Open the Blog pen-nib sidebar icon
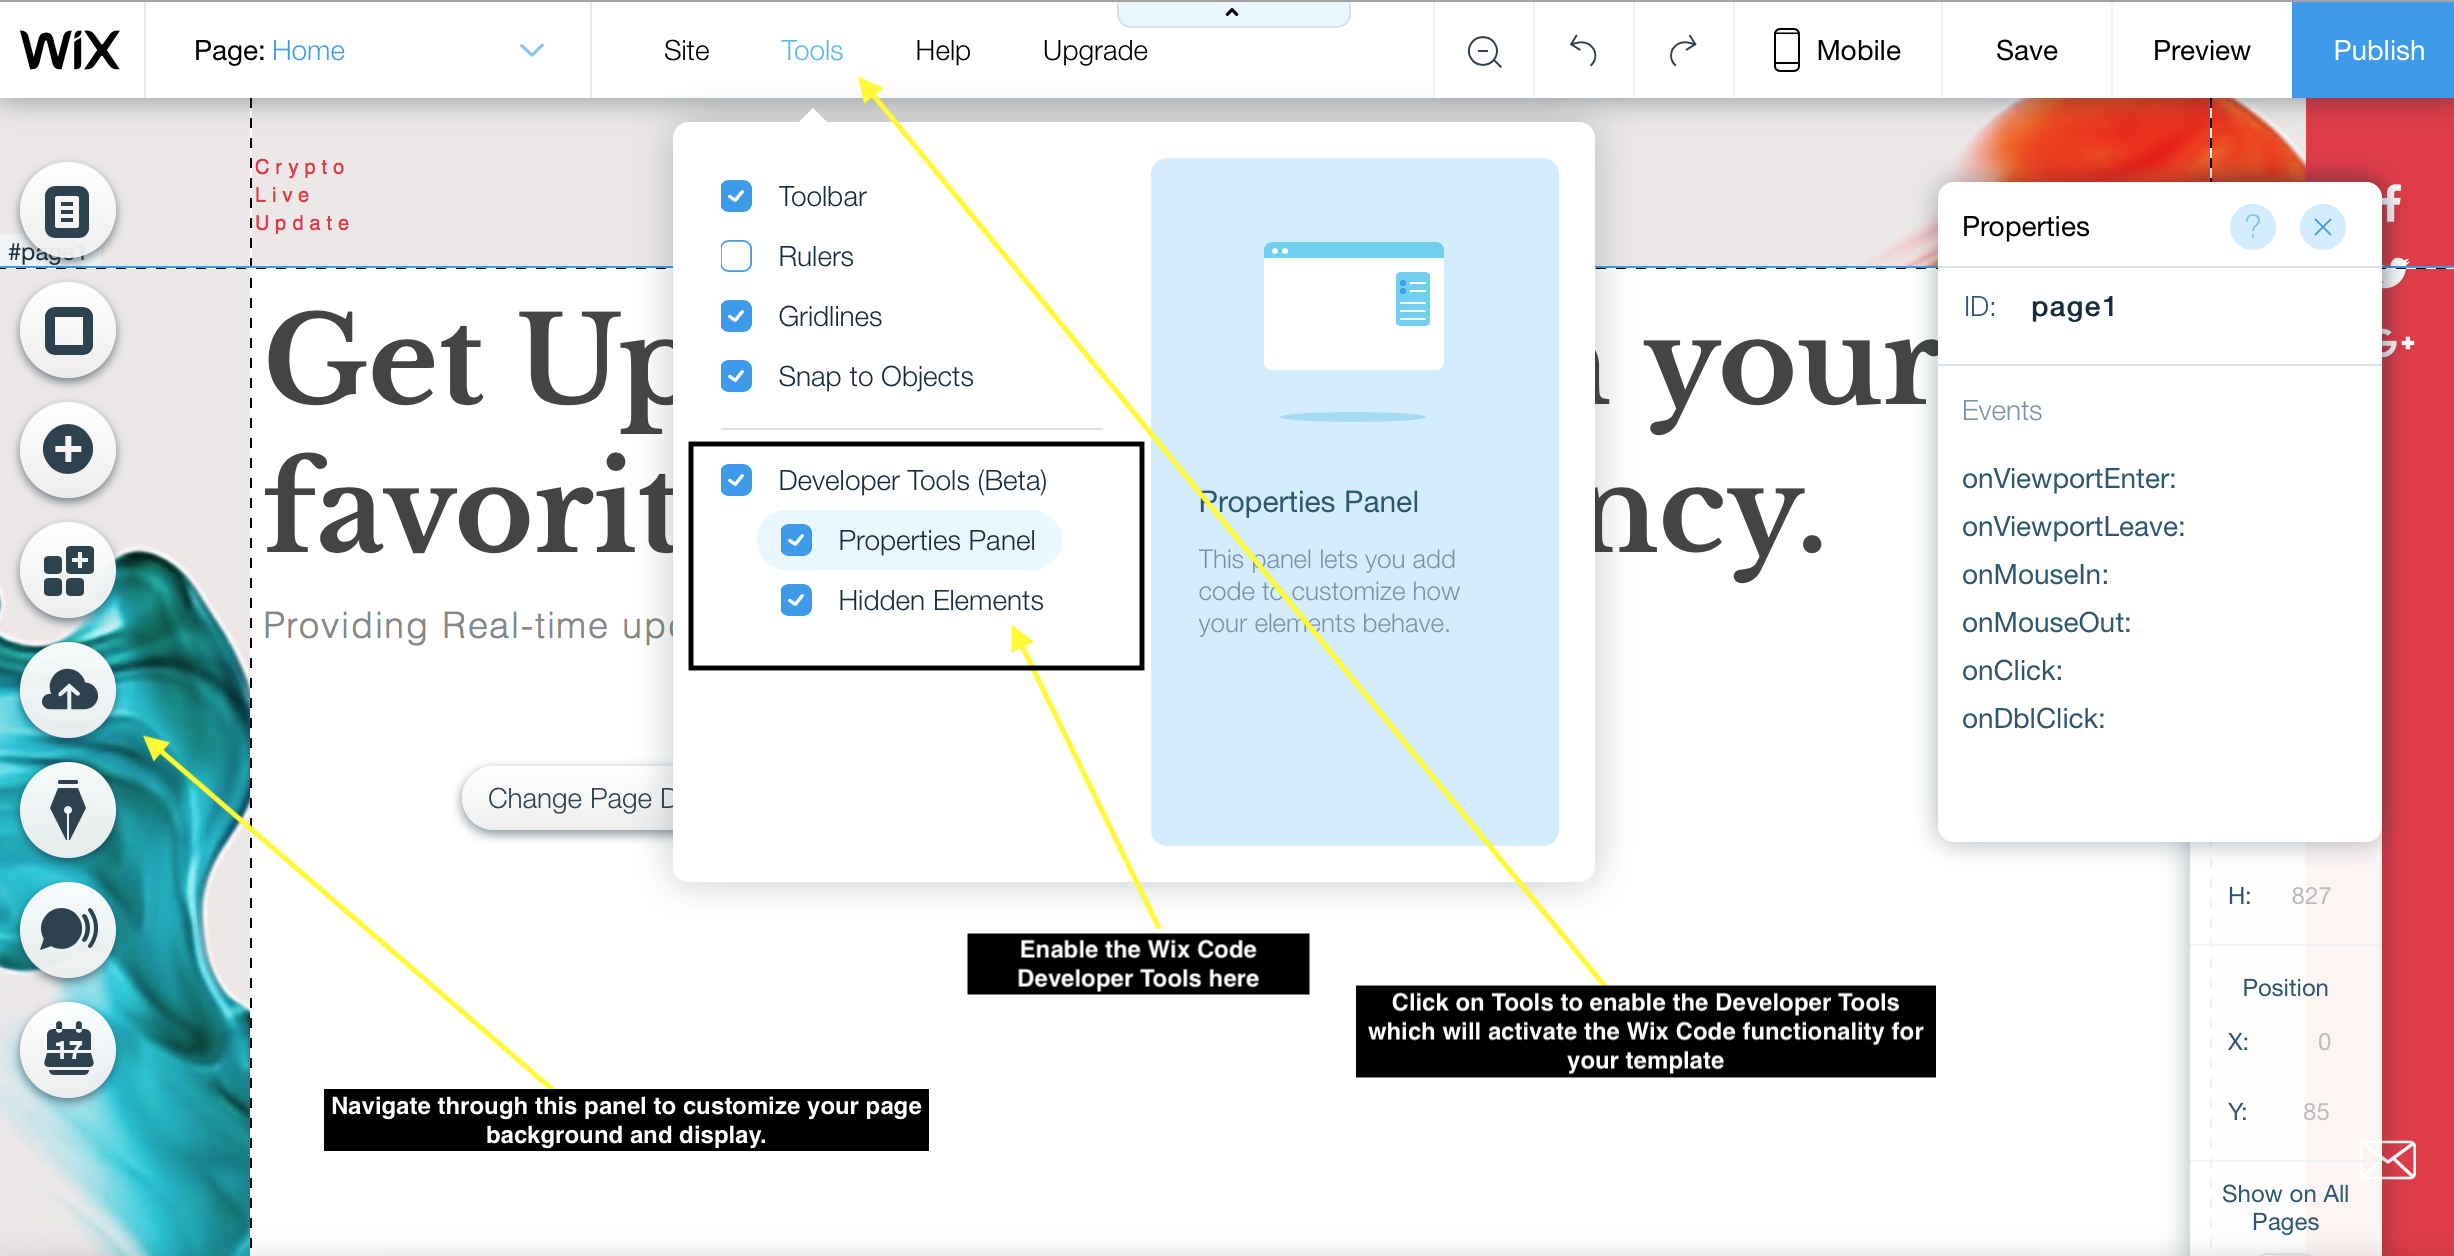 pyautogui.click(x=68, y=810)
